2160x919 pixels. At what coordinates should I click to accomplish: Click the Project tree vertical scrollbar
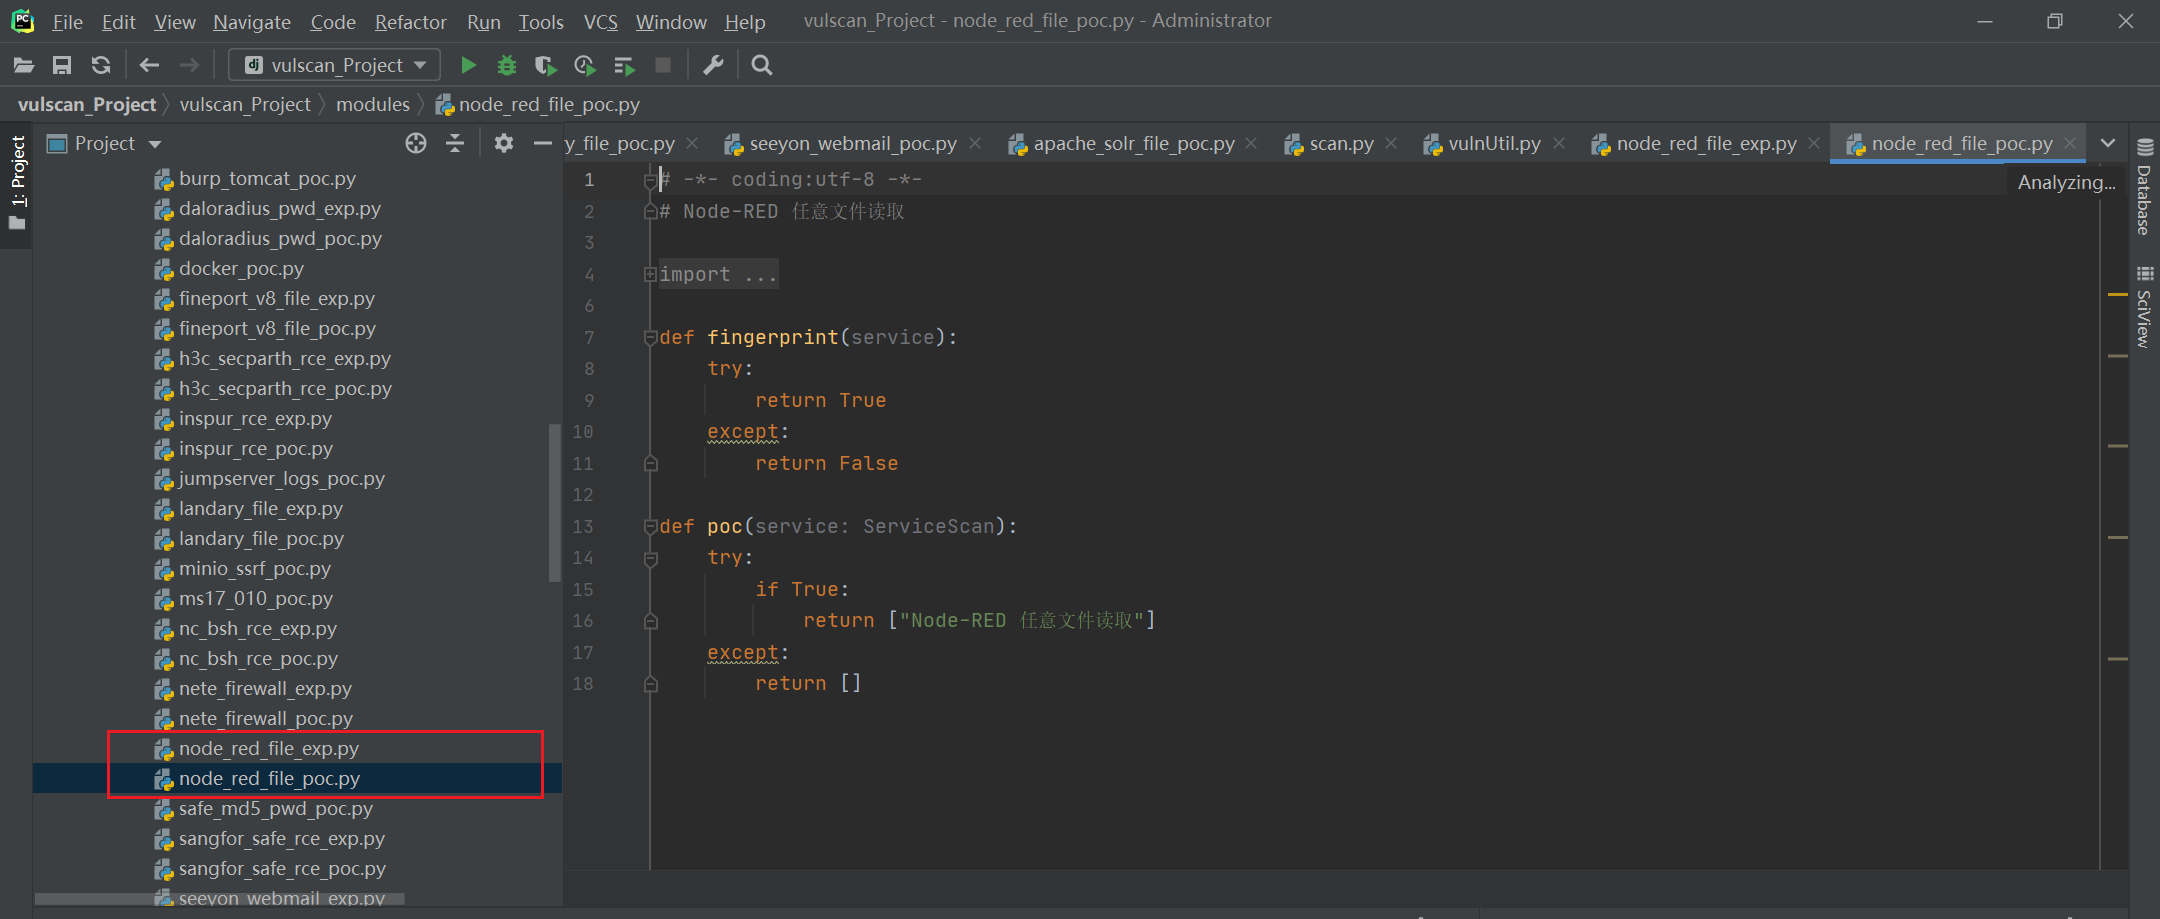(554, 503)
